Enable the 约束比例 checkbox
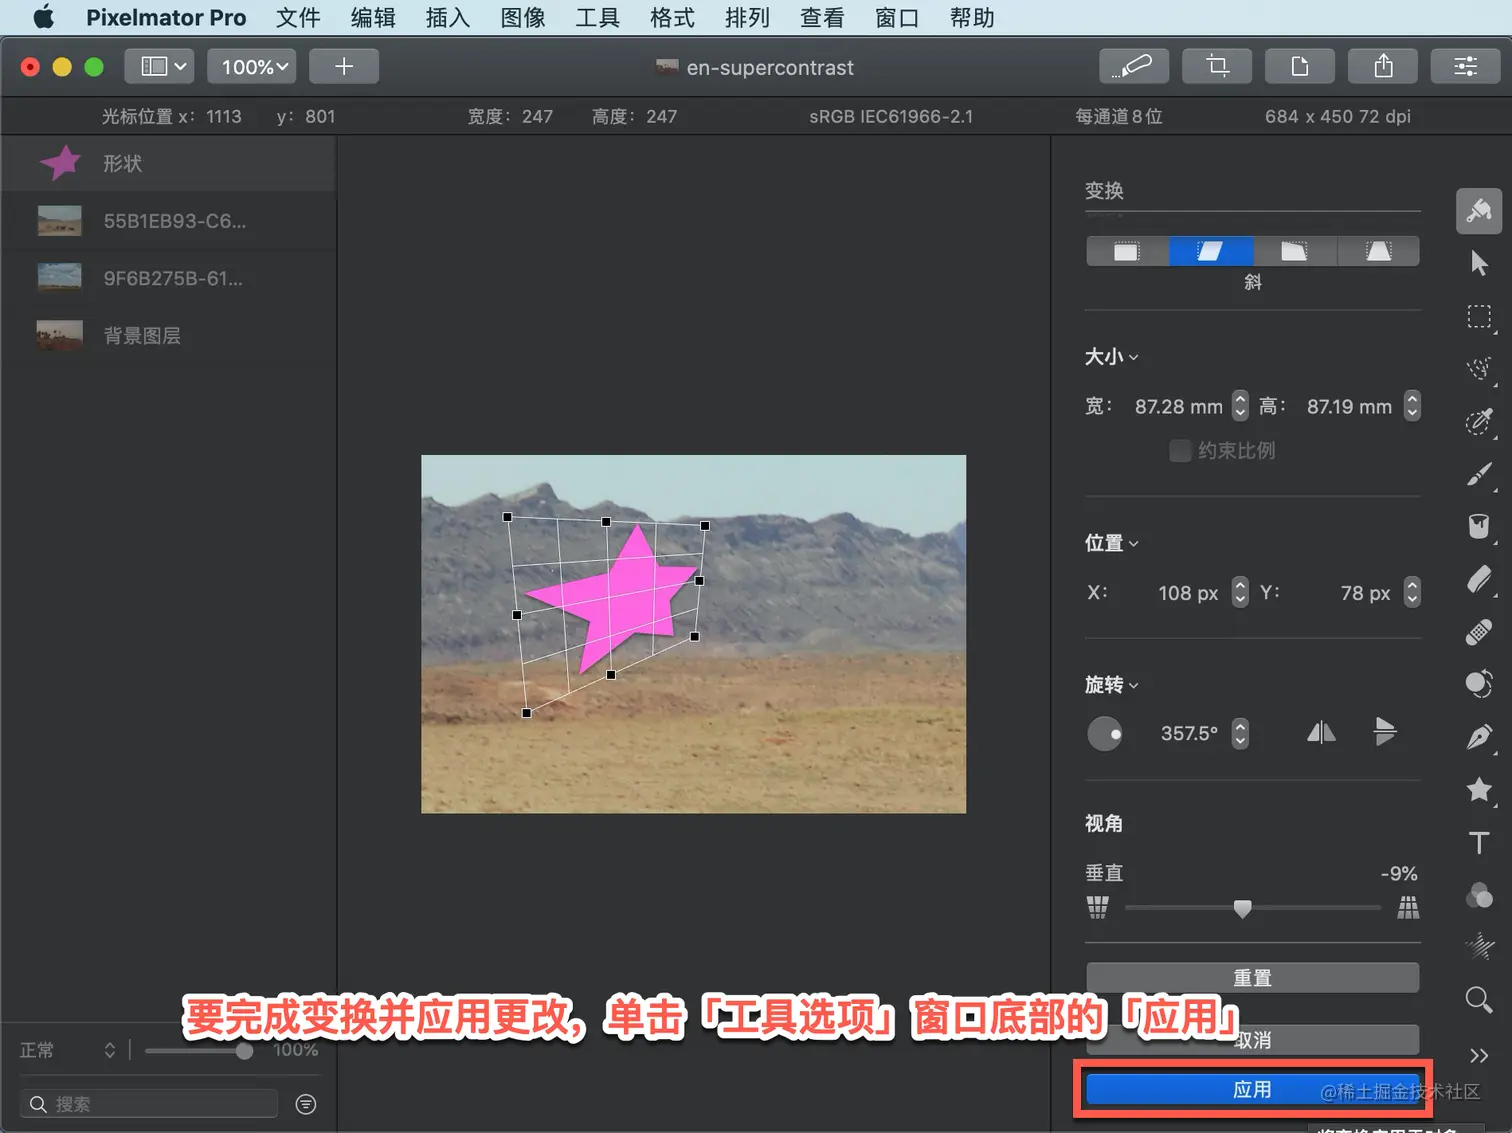 click(x=1180, y=451)
